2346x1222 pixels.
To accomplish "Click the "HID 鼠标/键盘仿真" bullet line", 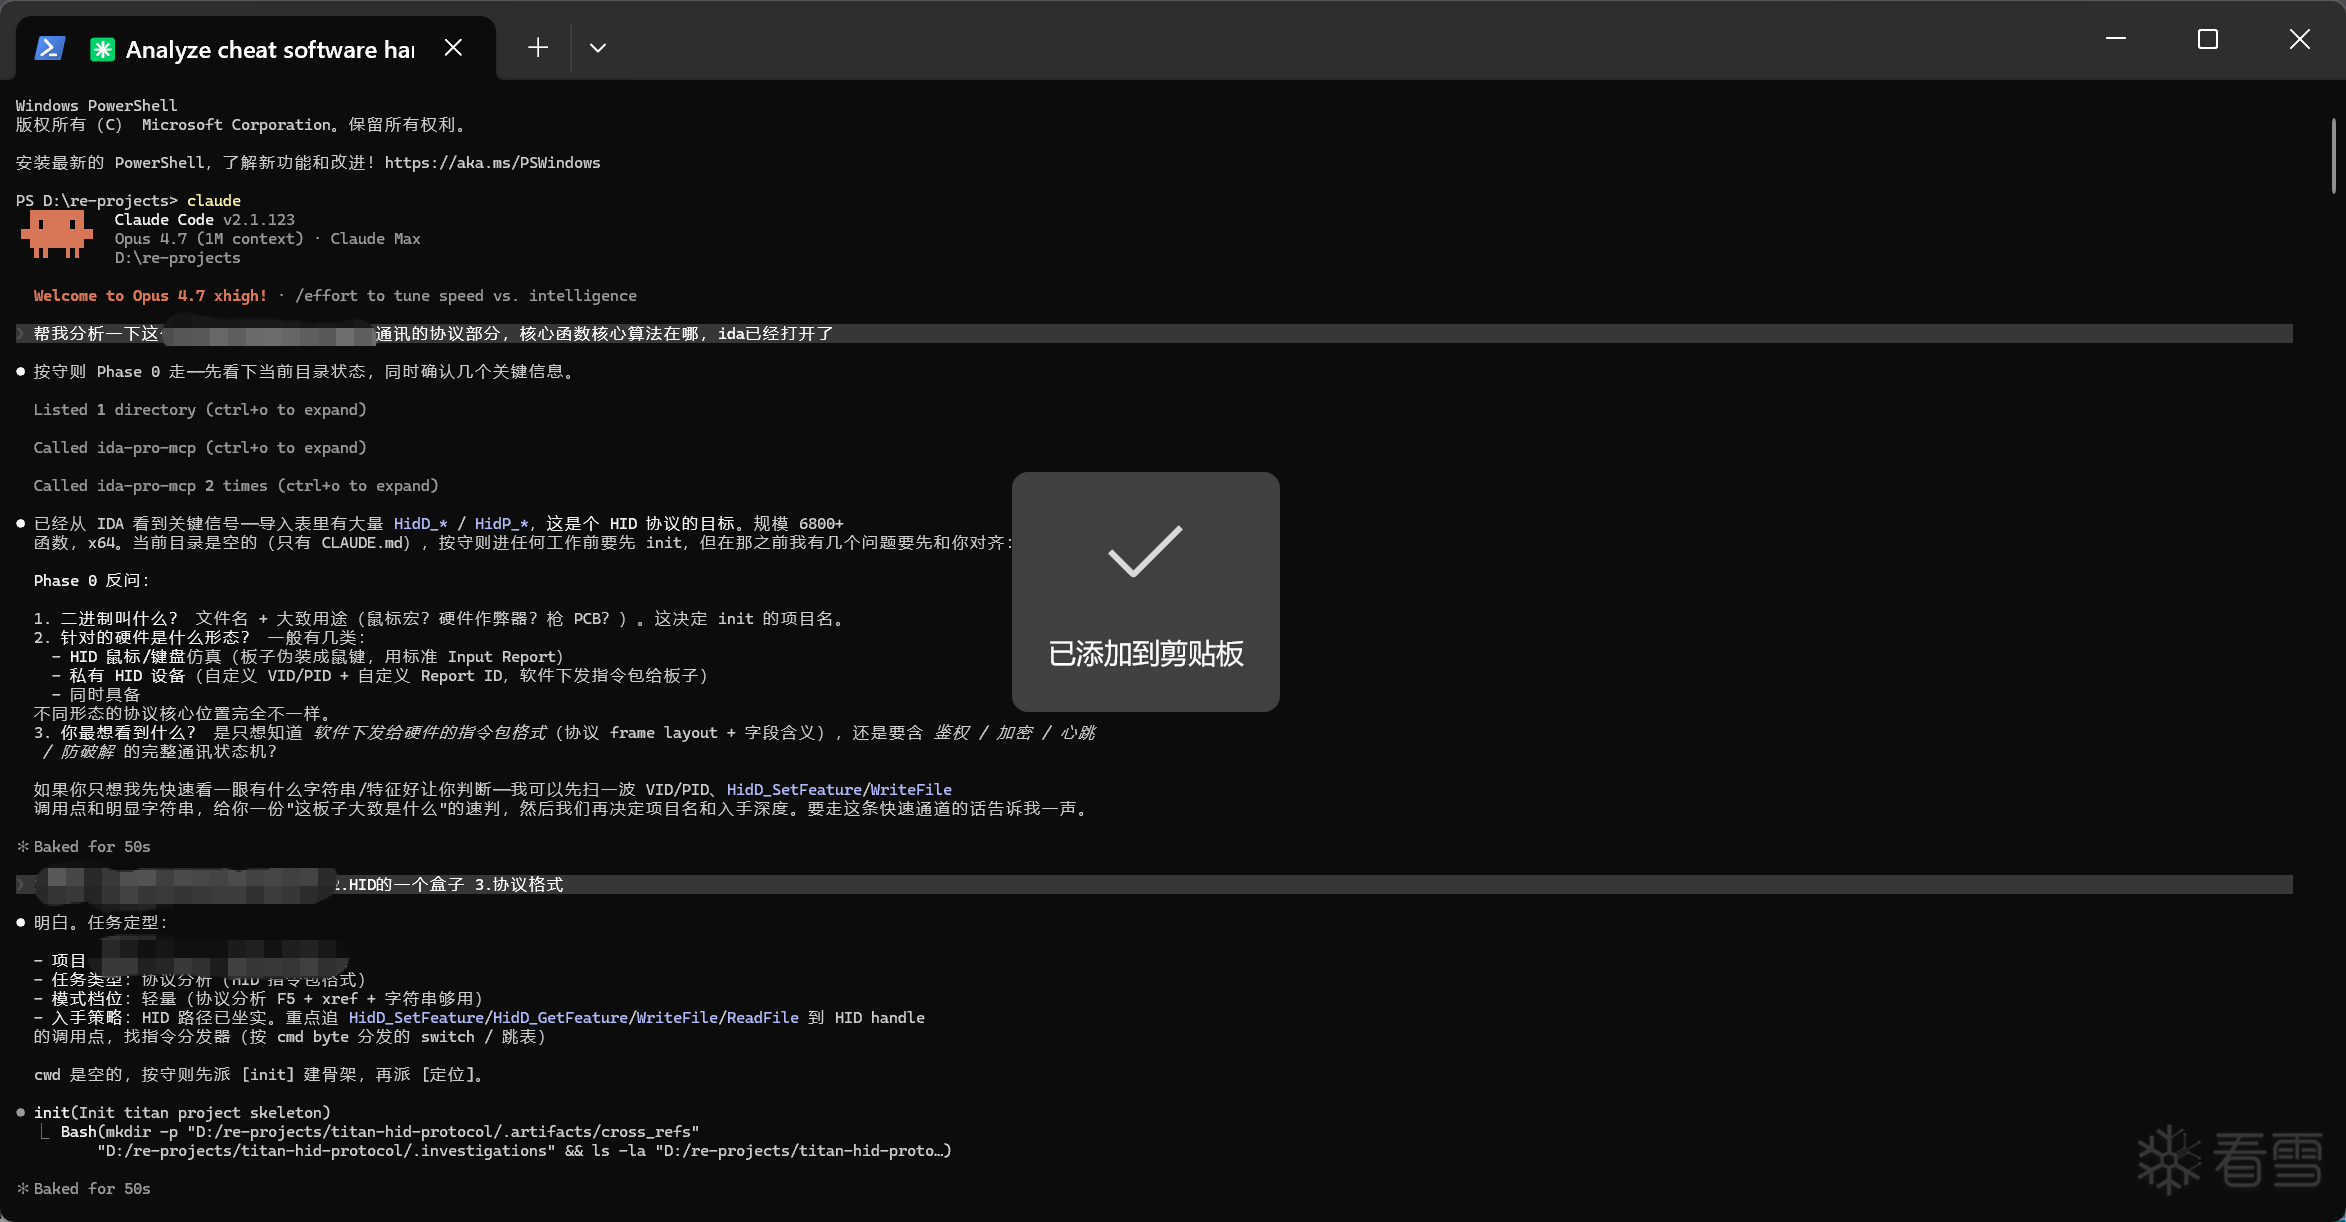I will click(x=308, y=657).
